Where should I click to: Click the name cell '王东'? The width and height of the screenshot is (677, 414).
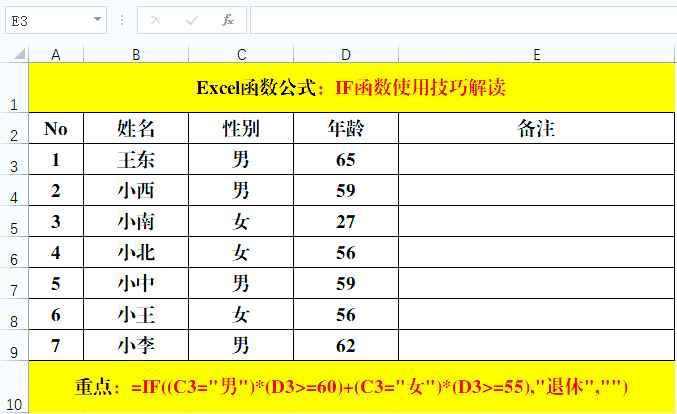click(x=136, y=159)
